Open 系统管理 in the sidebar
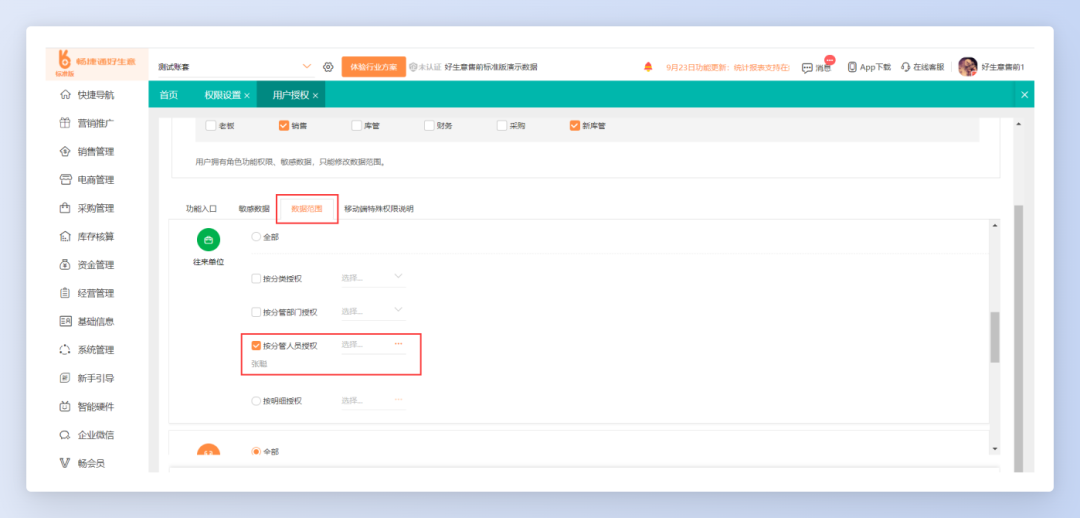 [87, 349]
